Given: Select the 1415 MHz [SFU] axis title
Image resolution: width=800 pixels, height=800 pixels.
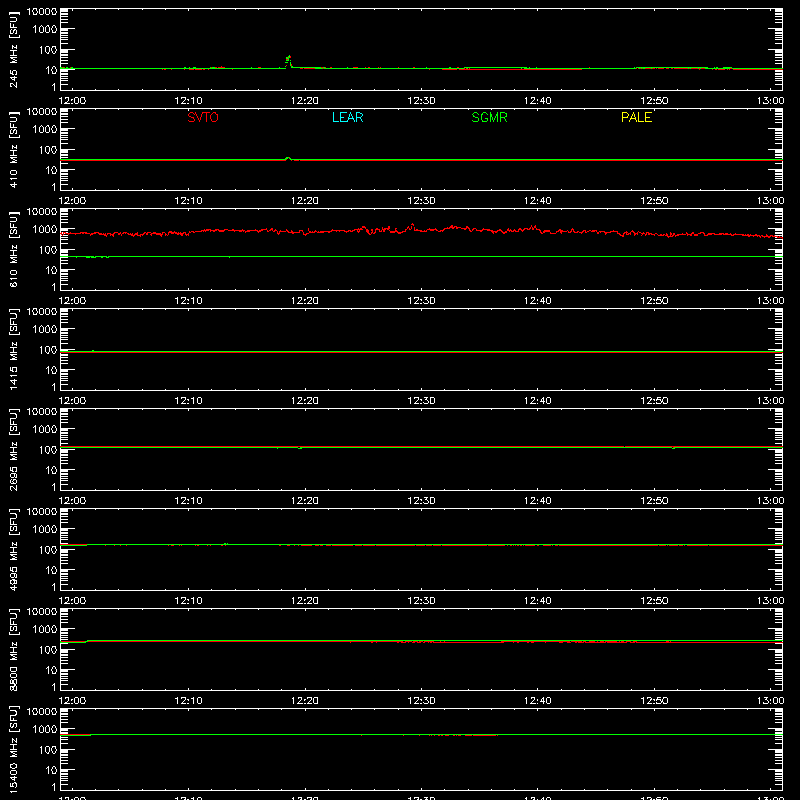Looking at the screenshot, I should point(13,349).
